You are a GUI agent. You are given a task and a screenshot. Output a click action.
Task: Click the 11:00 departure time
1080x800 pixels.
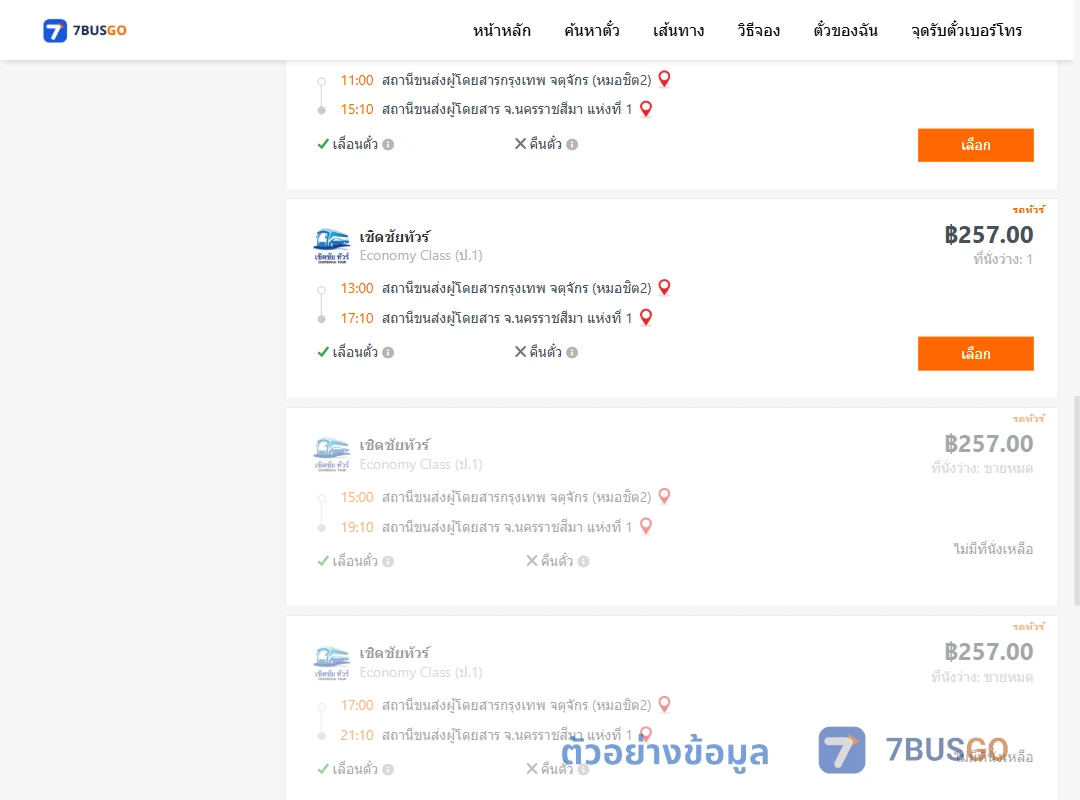(x=357, y=80)
